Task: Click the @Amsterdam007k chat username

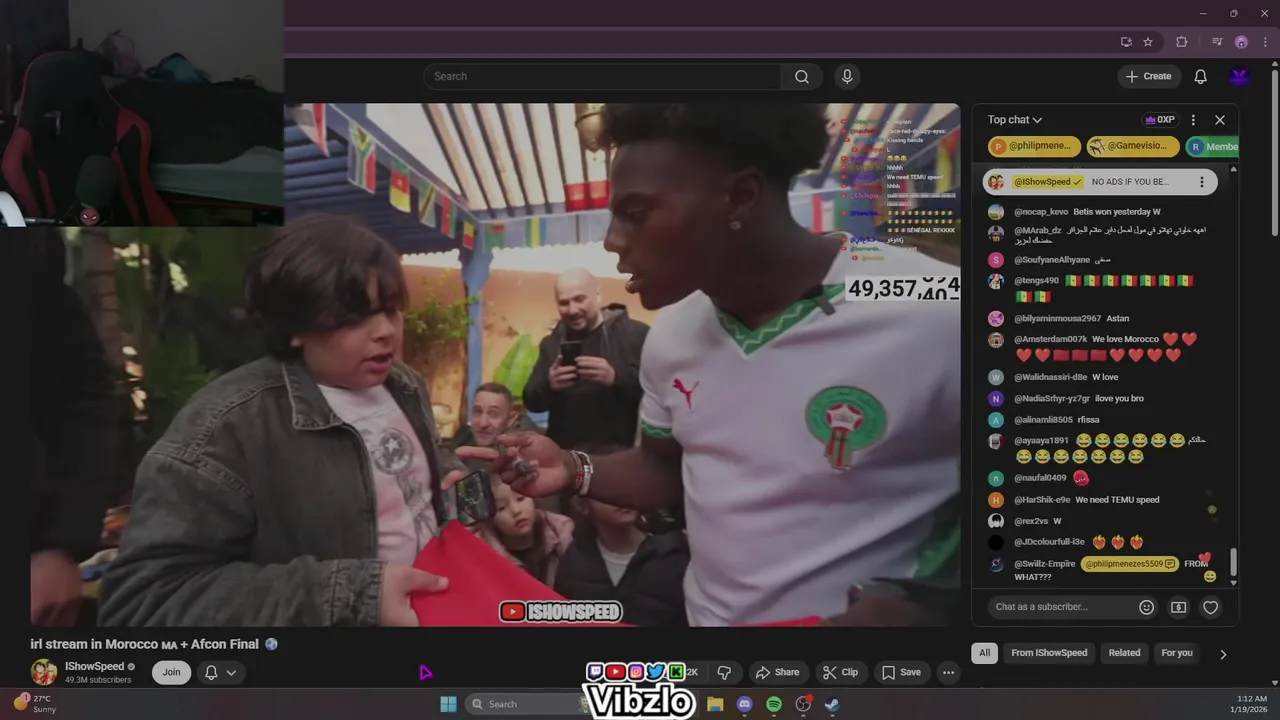Action: point(1051,339)
